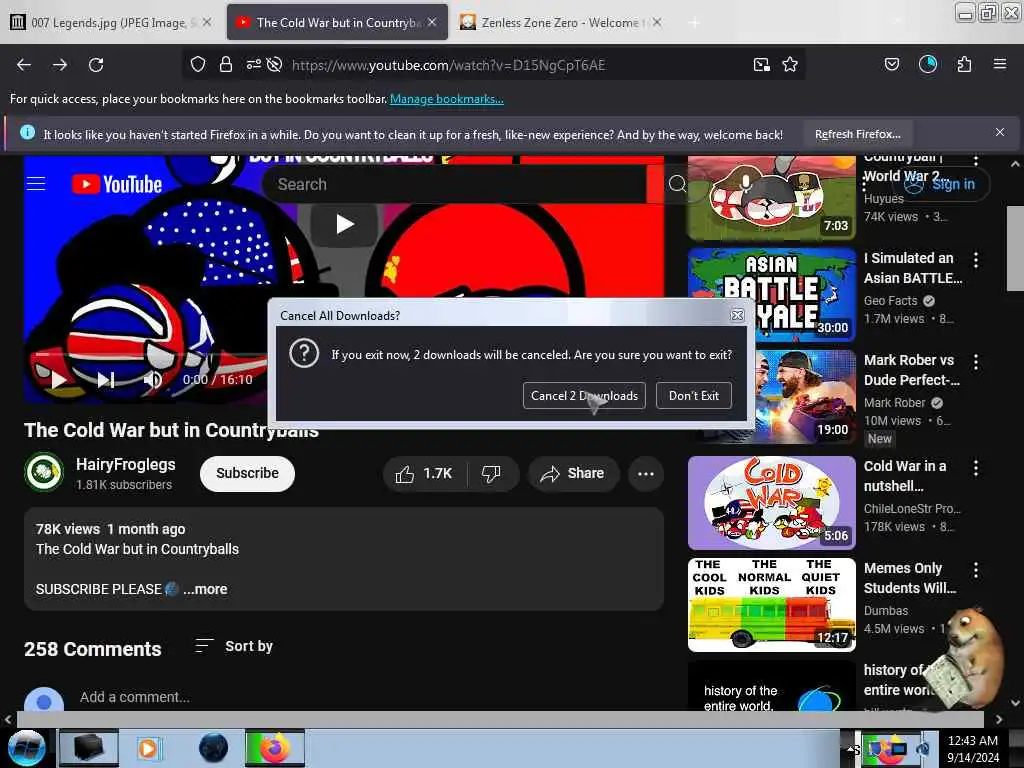
Task: Open Sort by comments dropdown
Action: 234,647
